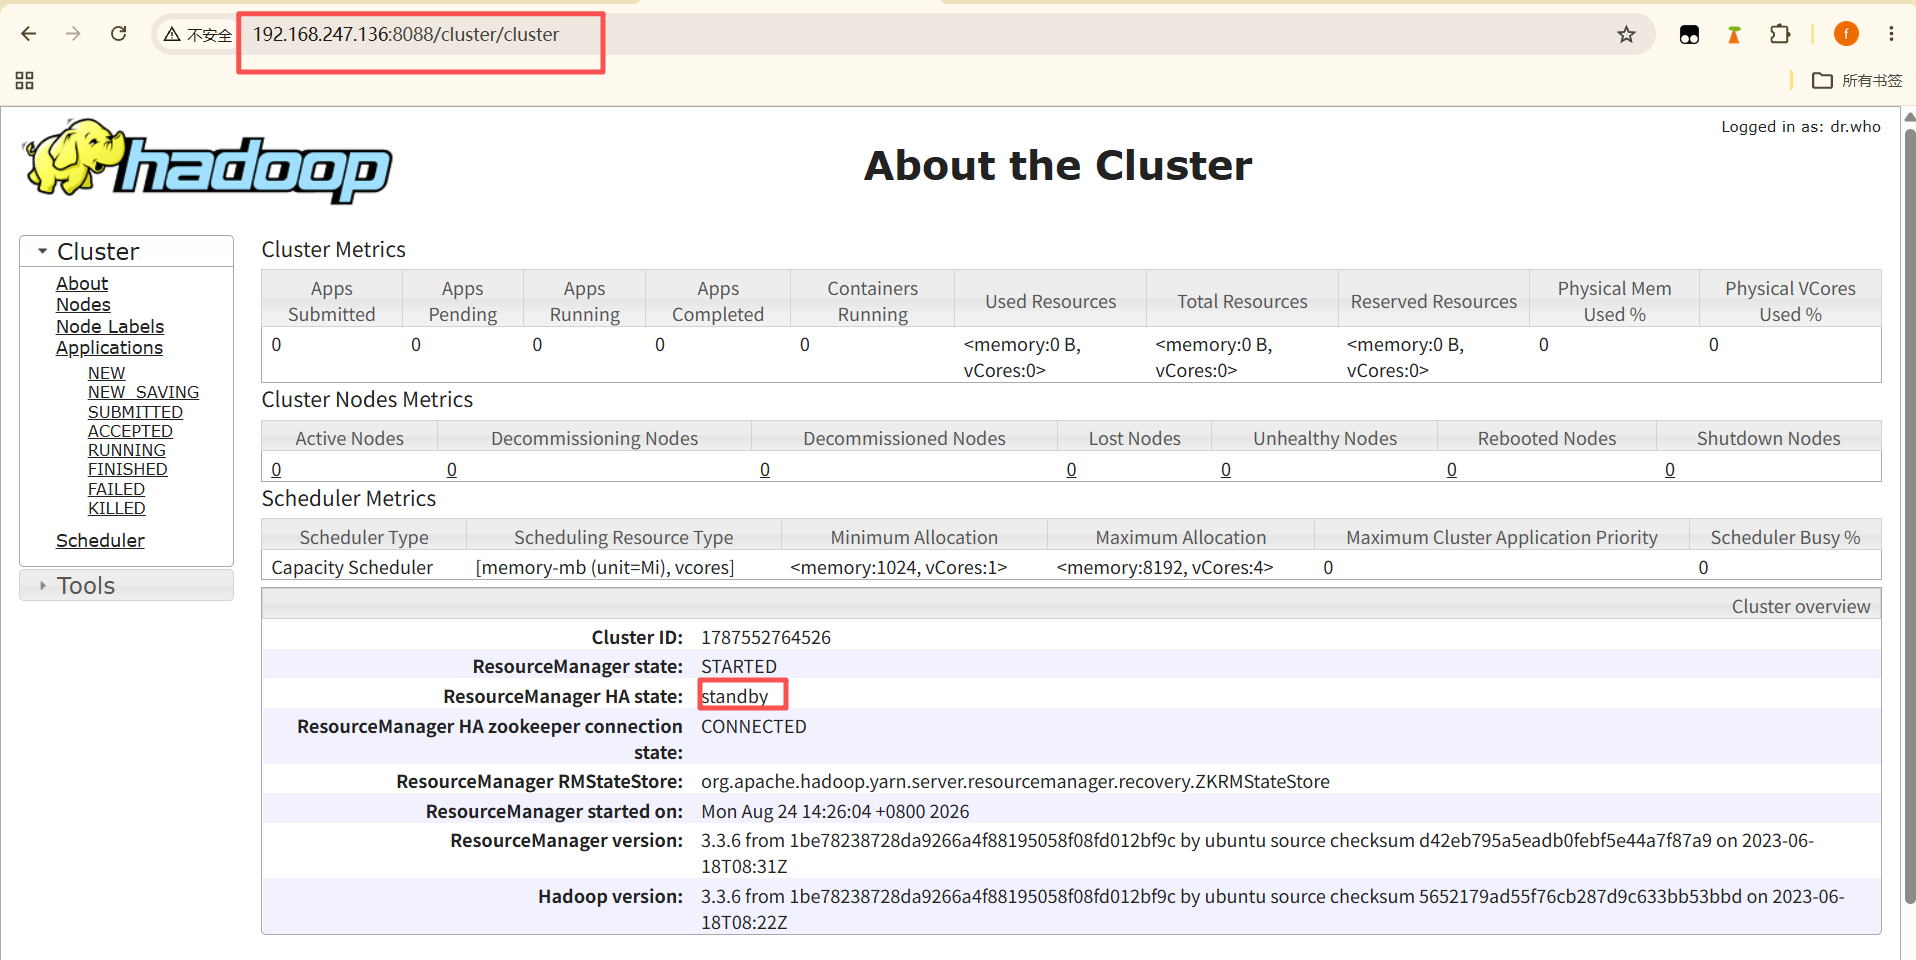Screen dimensions: 1916x960
Task: Collapse the Cluster sidebar section
Action: pyautogui.click(x=126, y=251)
